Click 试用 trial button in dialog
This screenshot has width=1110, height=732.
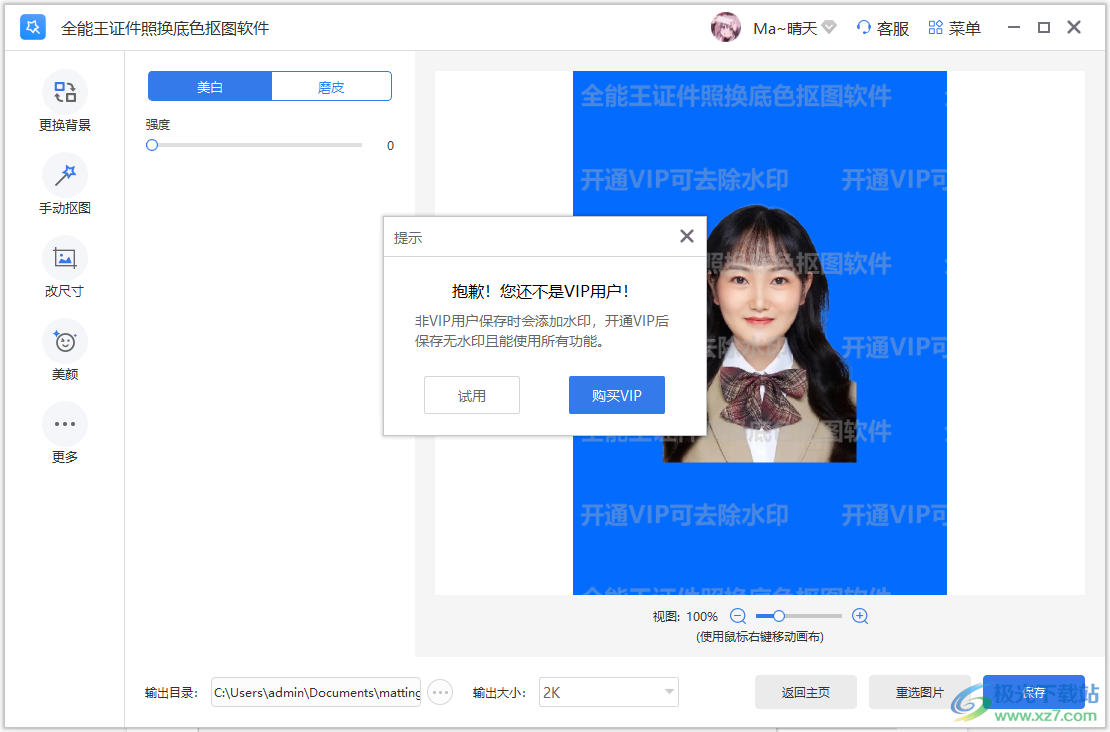tap(471, 395)
